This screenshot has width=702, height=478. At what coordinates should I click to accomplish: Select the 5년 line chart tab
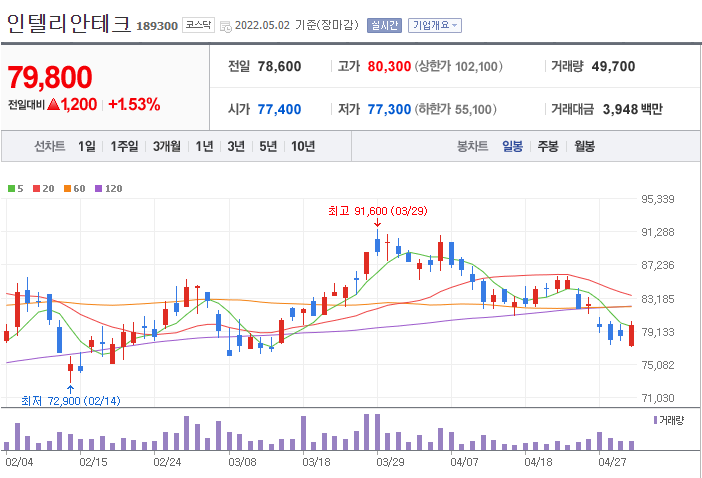click(x=268, y=146)
